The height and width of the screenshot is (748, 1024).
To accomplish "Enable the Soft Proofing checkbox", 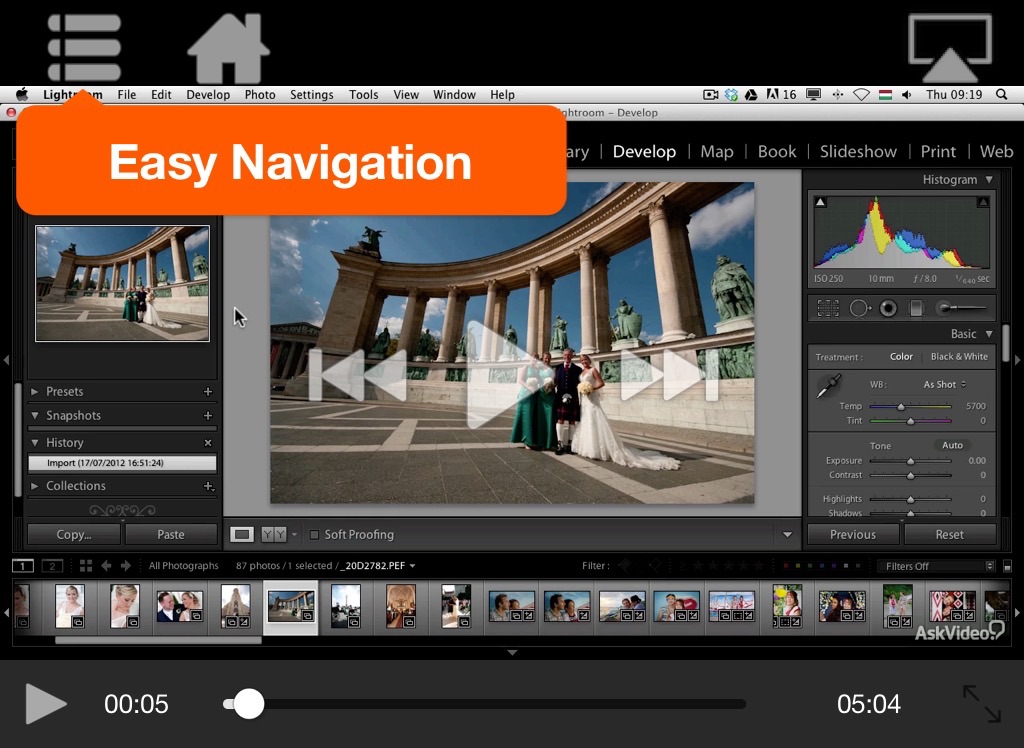I will coord(314,535).
